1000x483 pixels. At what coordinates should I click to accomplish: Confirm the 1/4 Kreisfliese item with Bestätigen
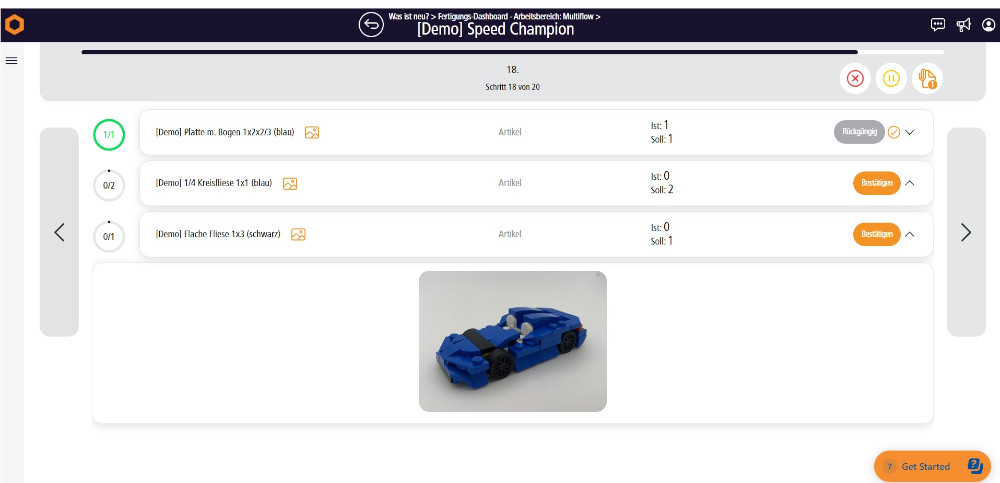pyautogui.click(x=876, y=183)
